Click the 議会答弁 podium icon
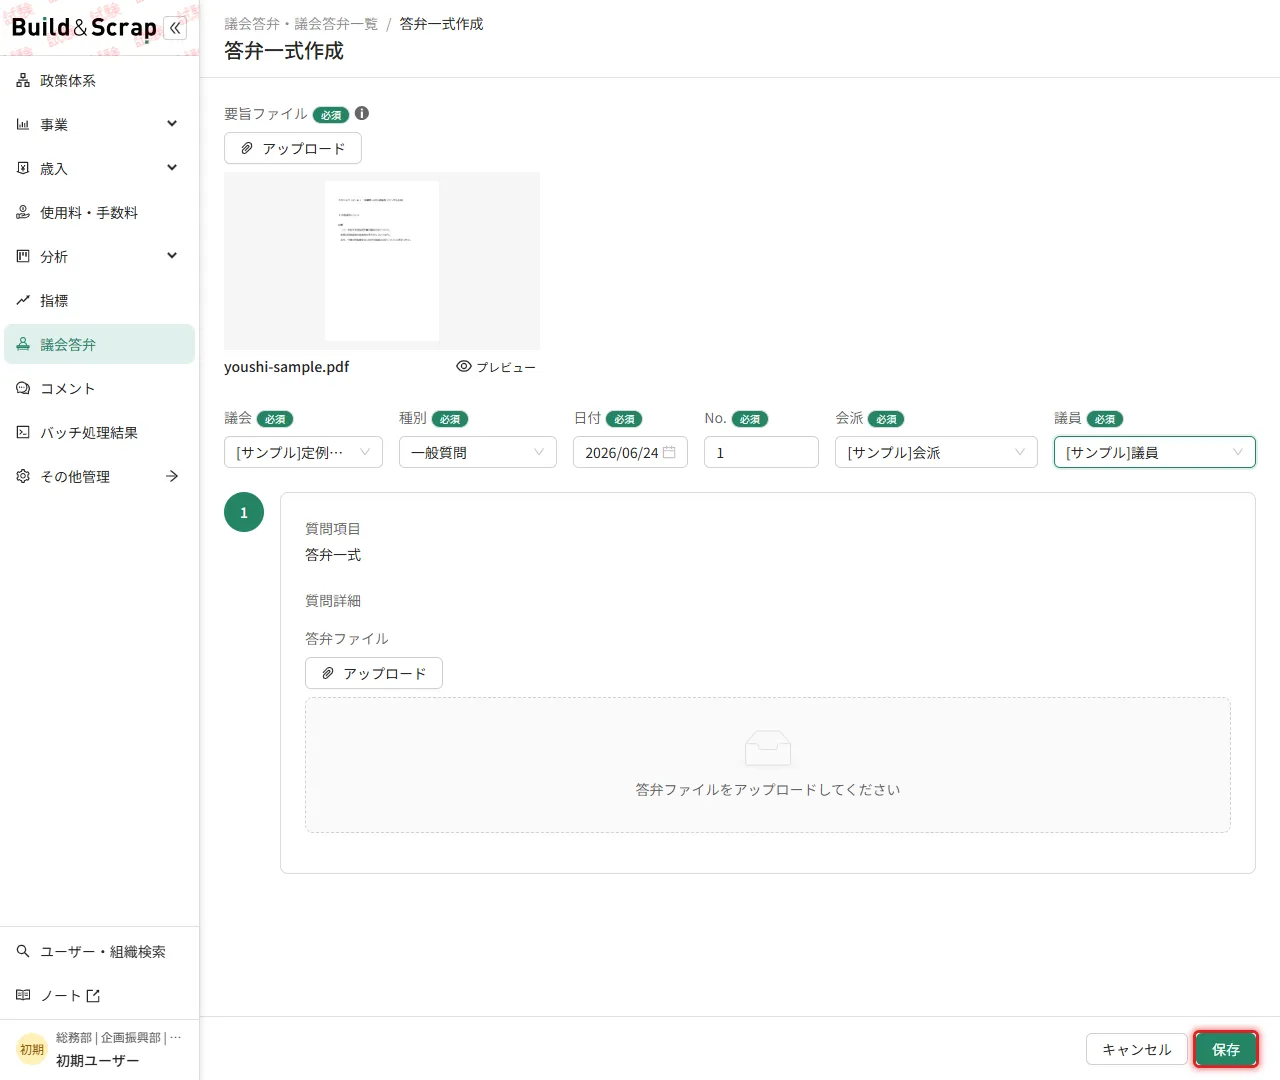 coord(23,344)
